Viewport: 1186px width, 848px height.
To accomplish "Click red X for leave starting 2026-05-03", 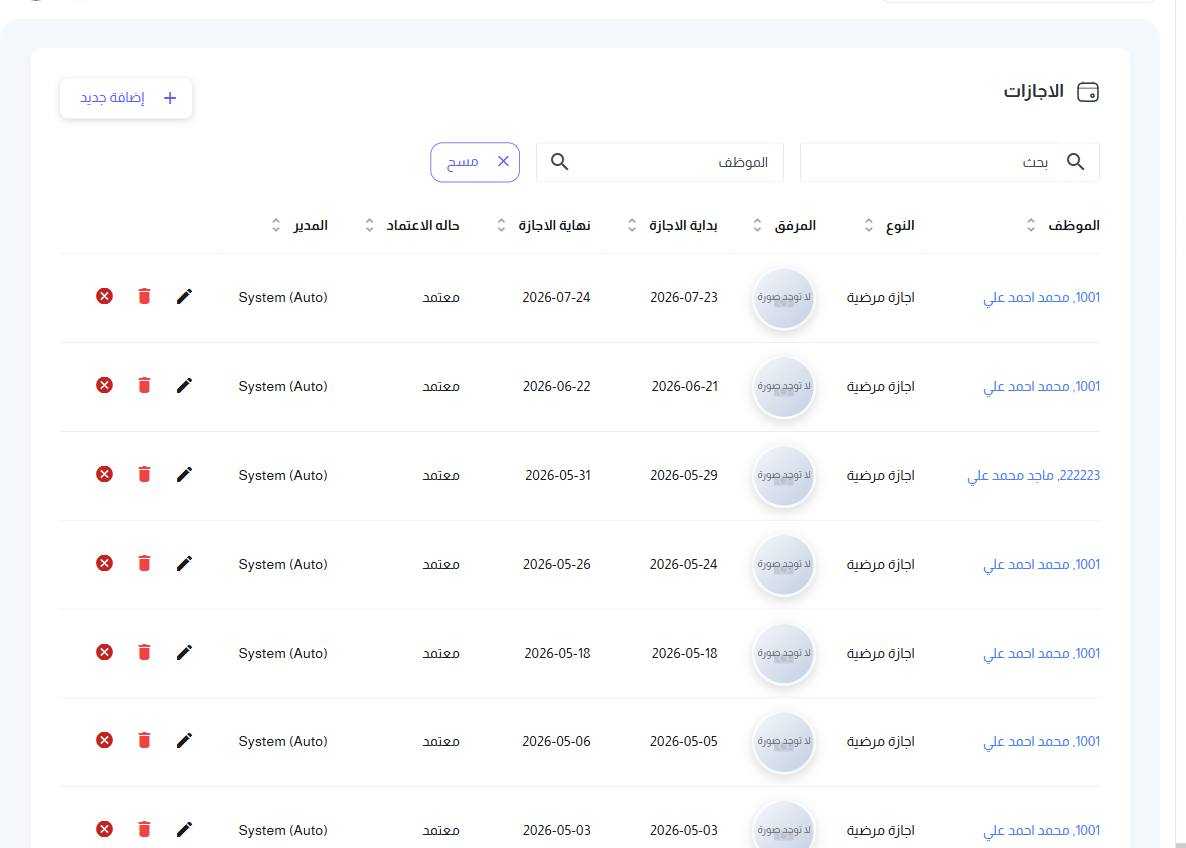I will click(104, 830).
